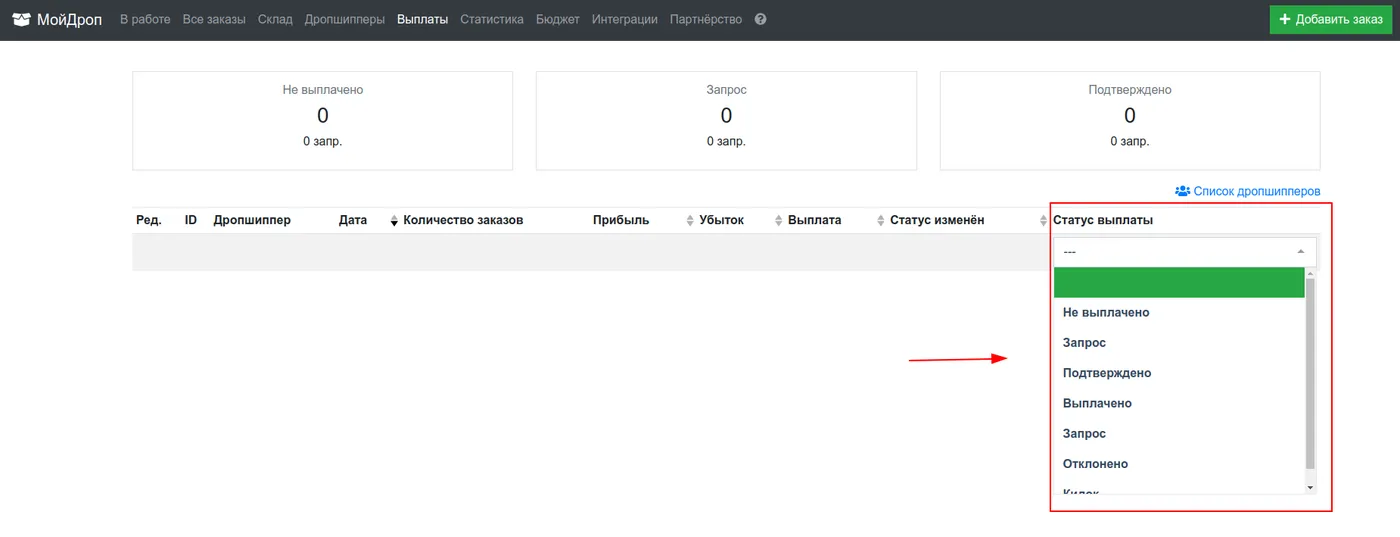Open the Партнёрство page
Viewport: 1400px width, 537px height.
click(x=706, y=19)
